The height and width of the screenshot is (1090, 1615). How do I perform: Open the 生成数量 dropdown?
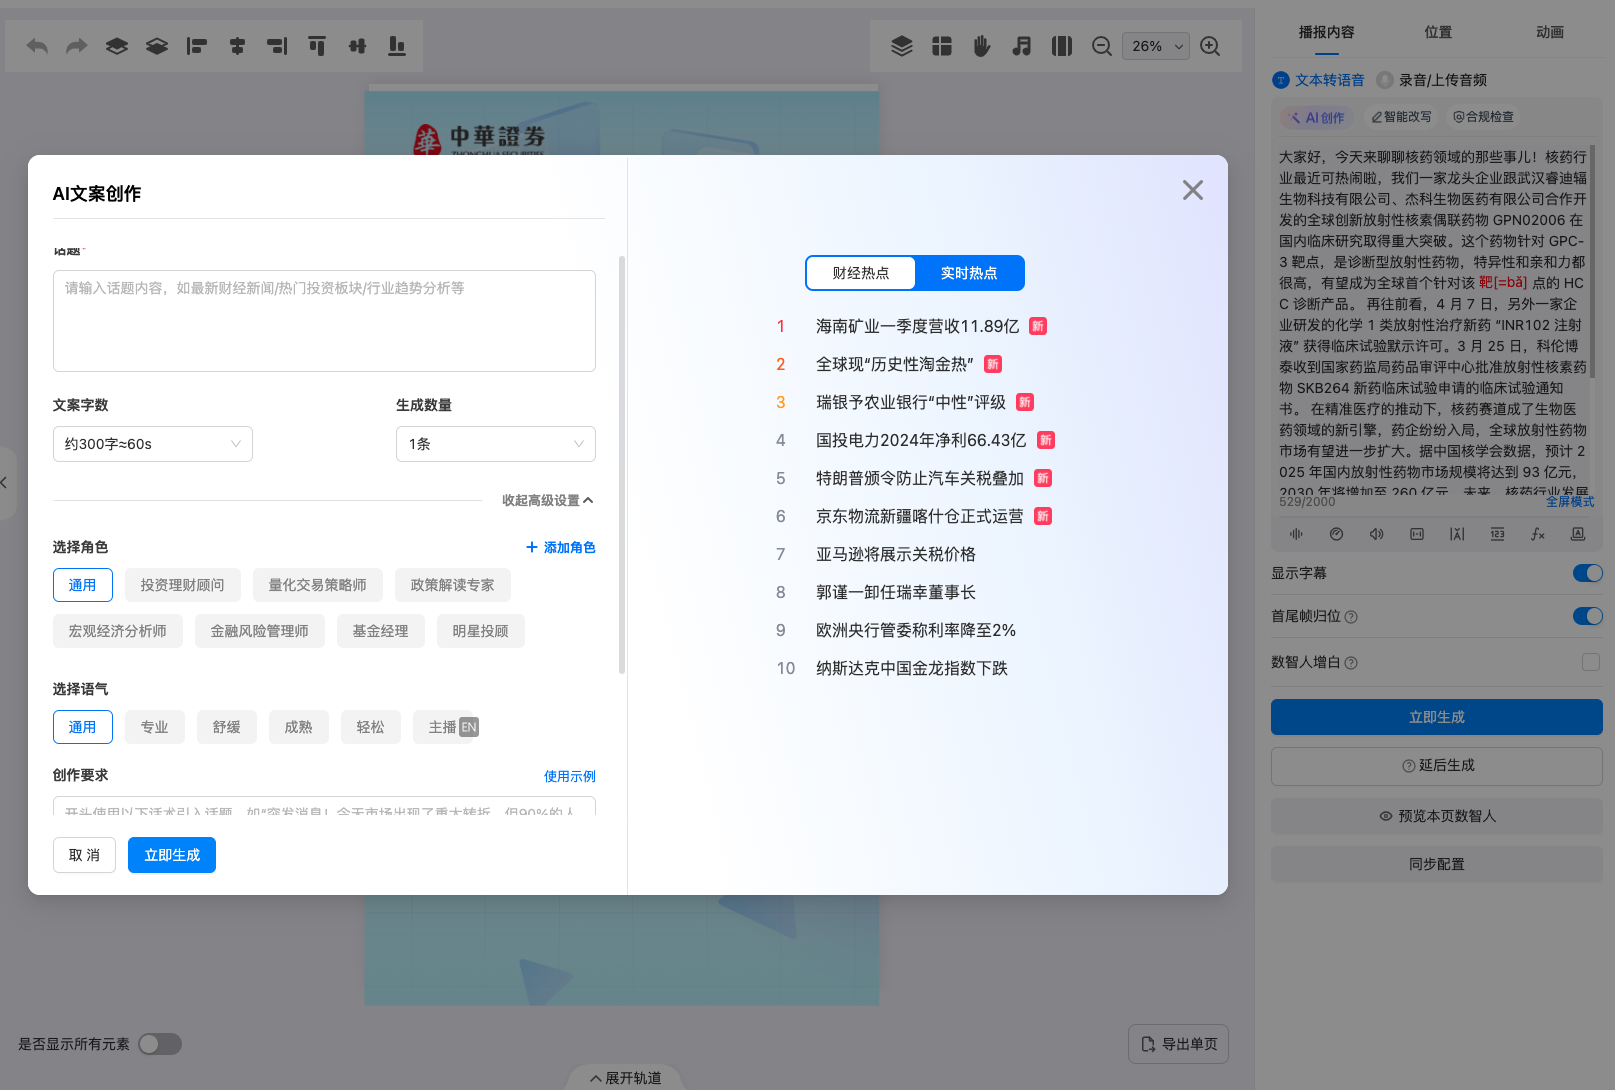[x=495, y=444]
